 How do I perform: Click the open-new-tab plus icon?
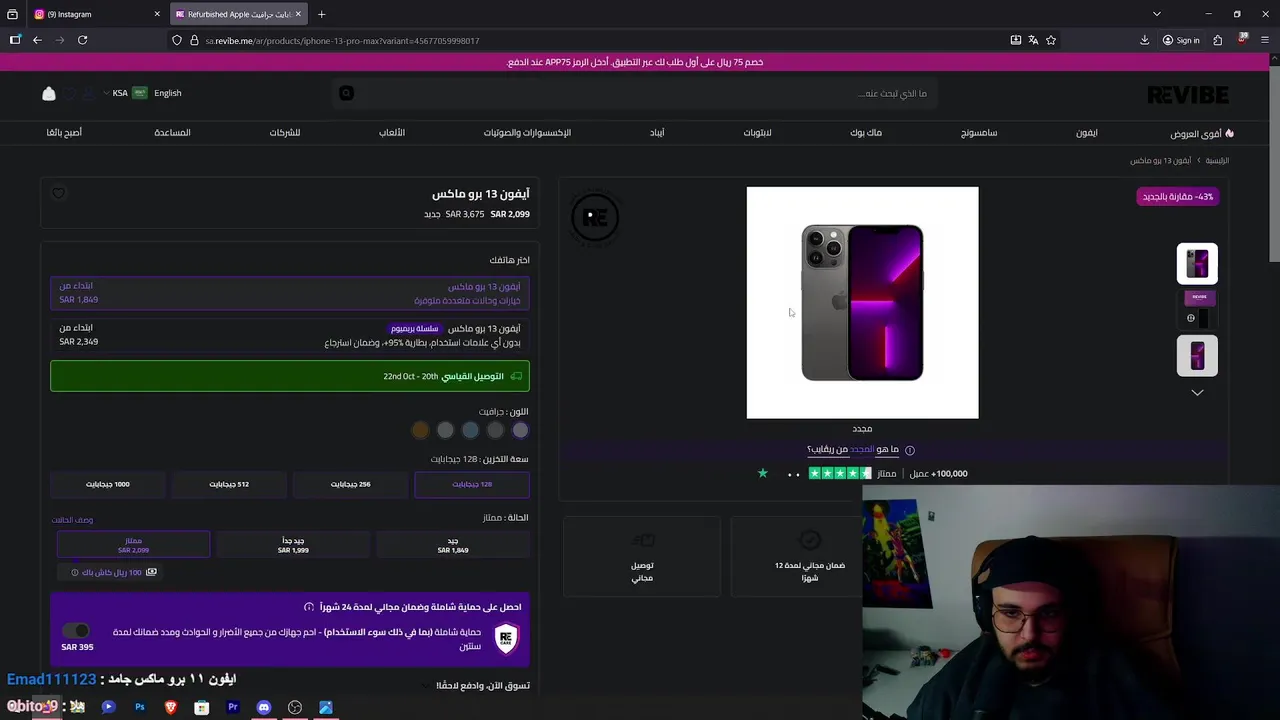tap(321, 14)
